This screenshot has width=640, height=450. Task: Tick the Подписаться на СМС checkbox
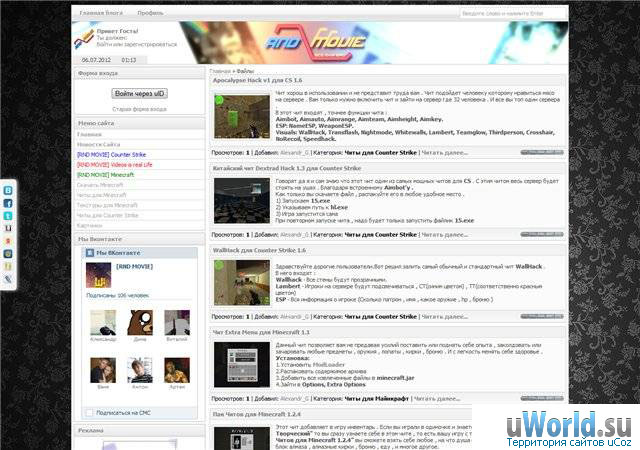[89, 413]
